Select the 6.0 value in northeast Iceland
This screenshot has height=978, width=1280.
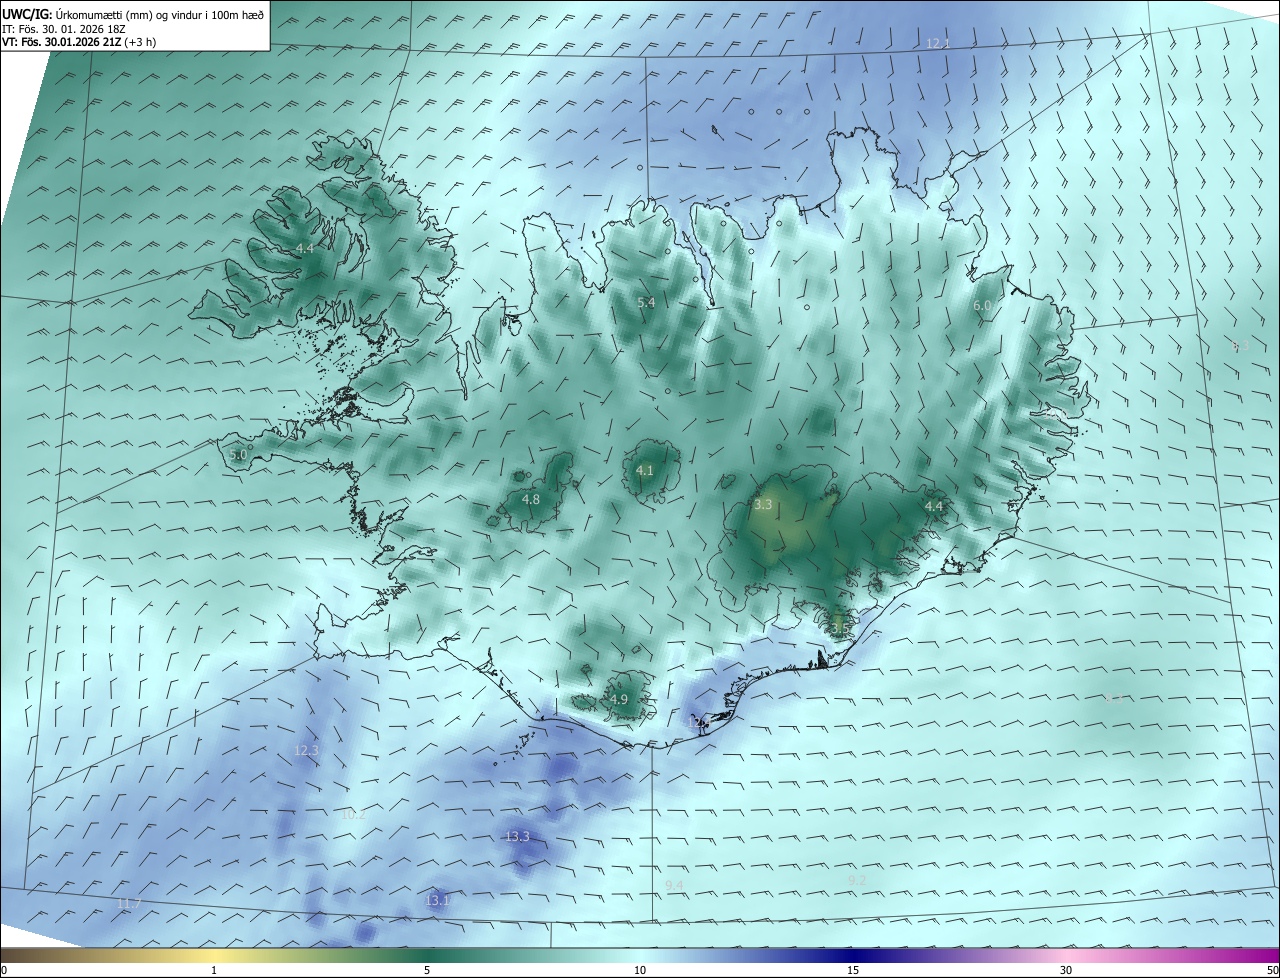click(982, 305)
